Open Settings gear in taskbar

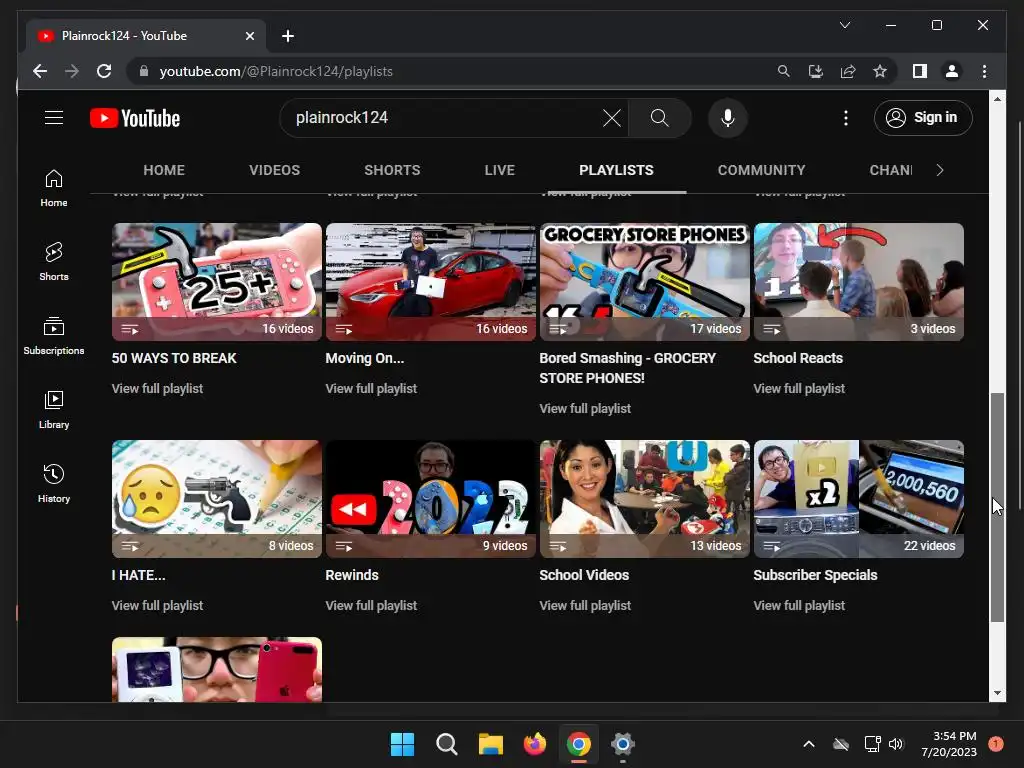623,744
